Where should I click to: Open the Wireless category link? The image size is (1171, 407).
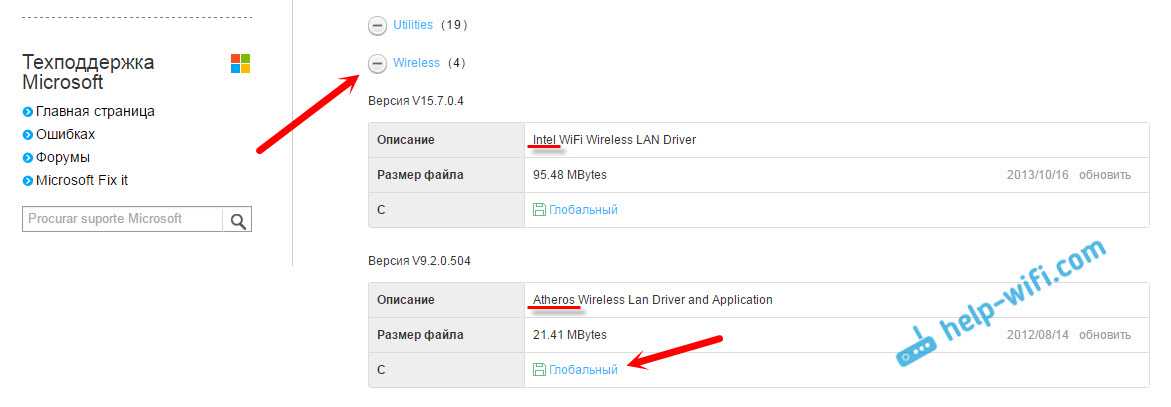pyautogui.click(x=417, y=63)
